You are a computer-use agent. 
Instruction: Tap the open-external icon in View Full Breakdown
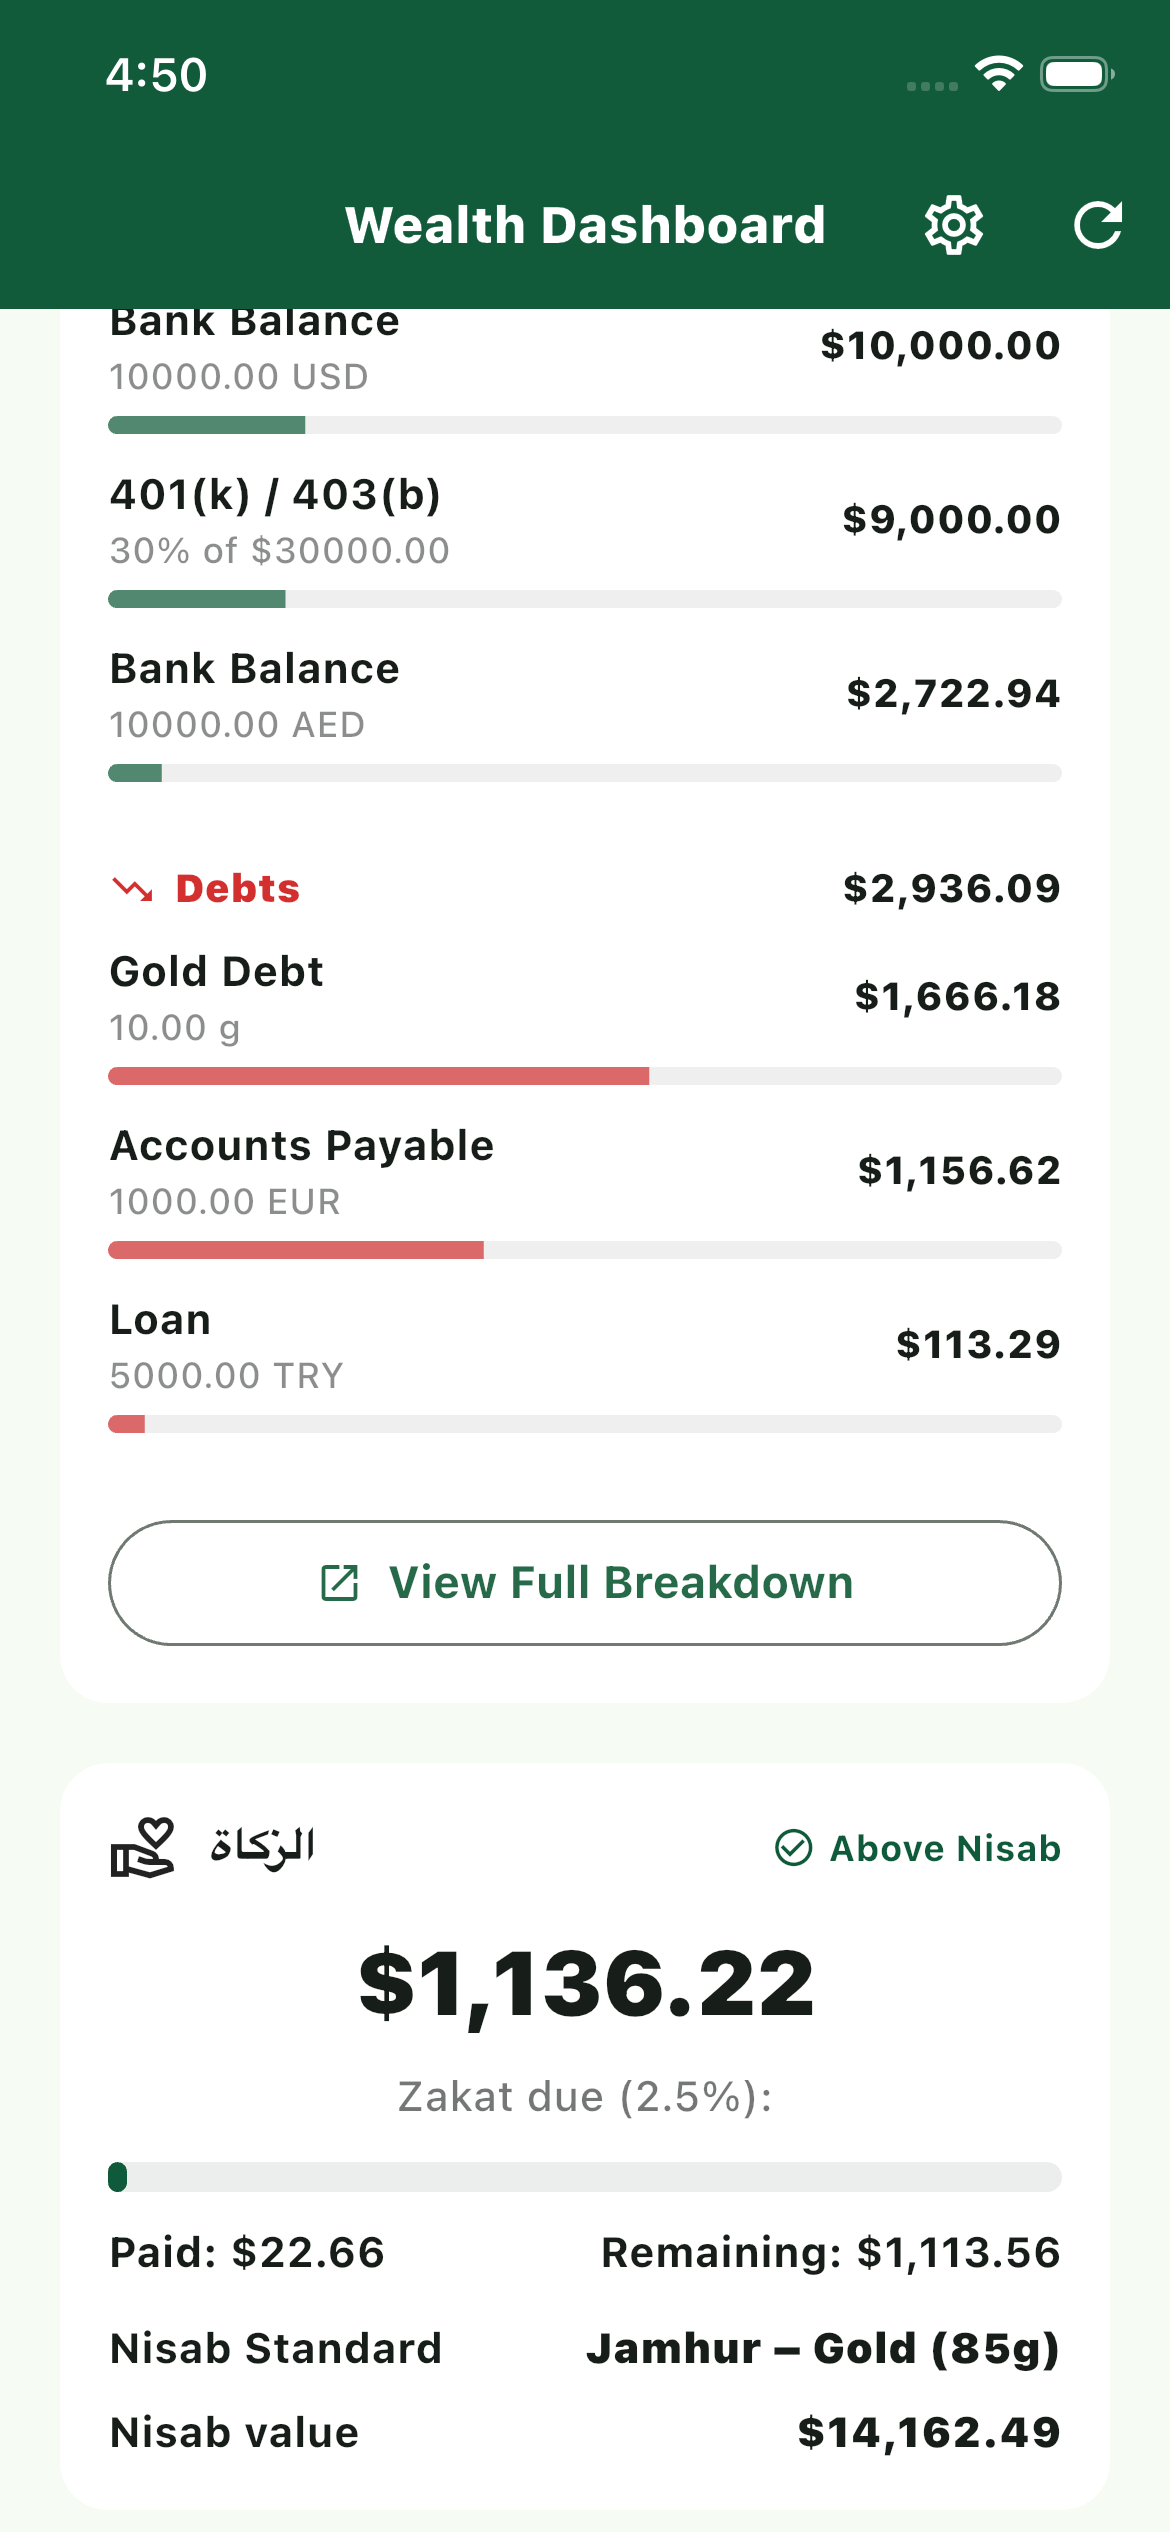pos(340,1583)
